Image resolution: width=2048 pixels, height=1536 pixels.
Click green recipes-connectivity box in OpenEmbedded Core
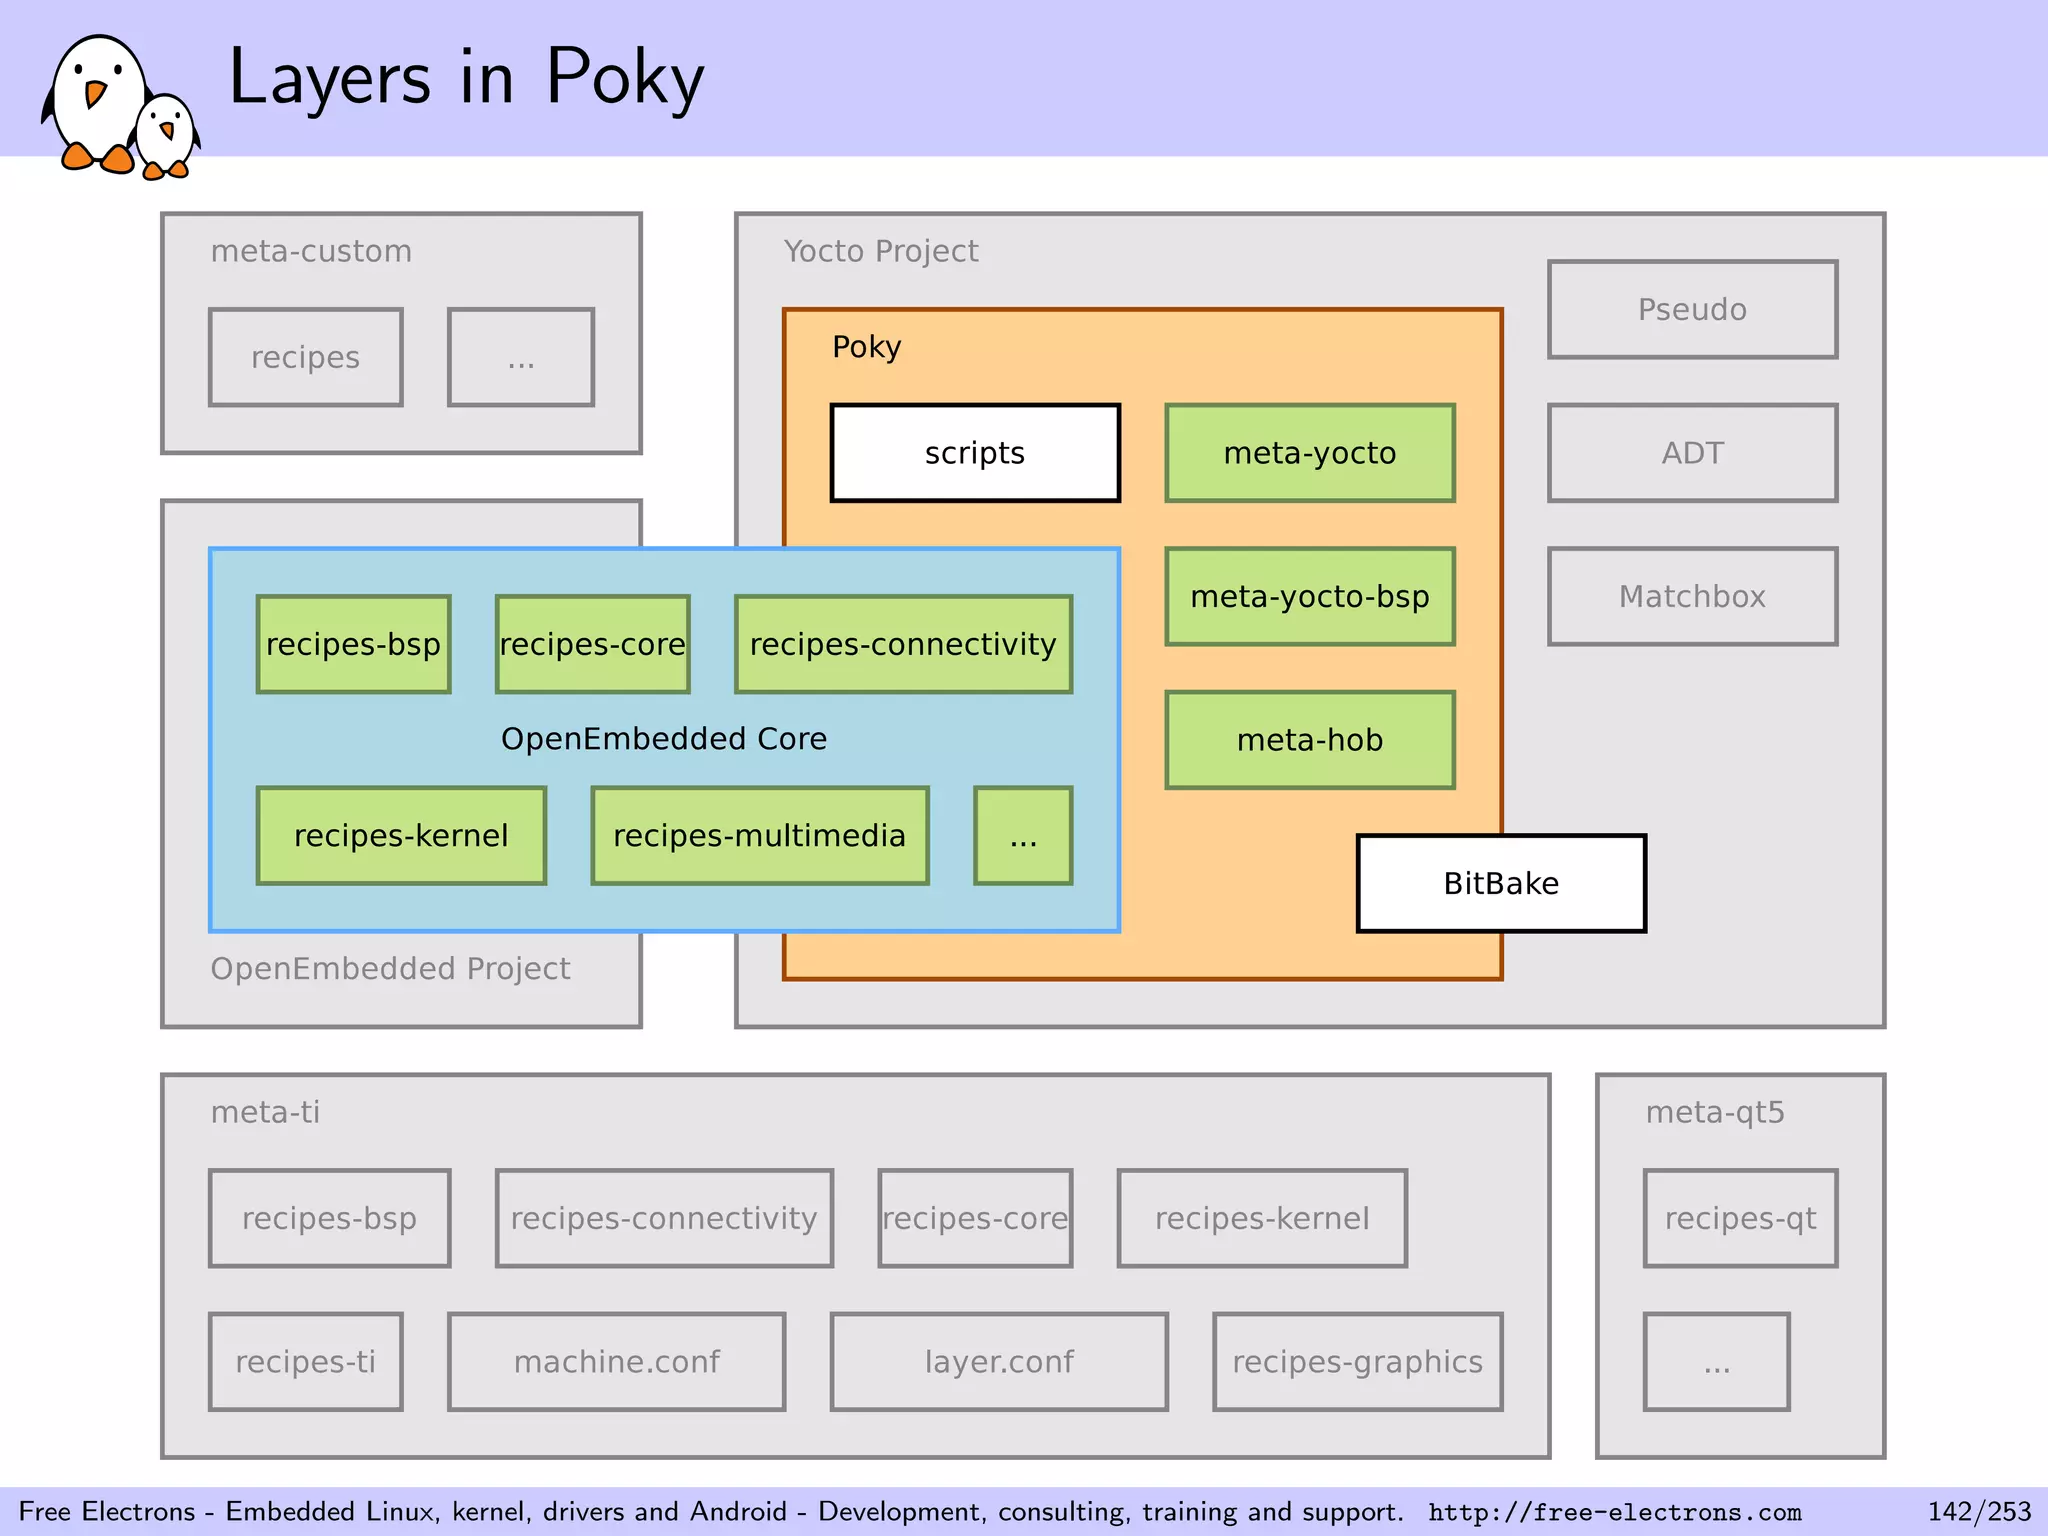point(903,644)
